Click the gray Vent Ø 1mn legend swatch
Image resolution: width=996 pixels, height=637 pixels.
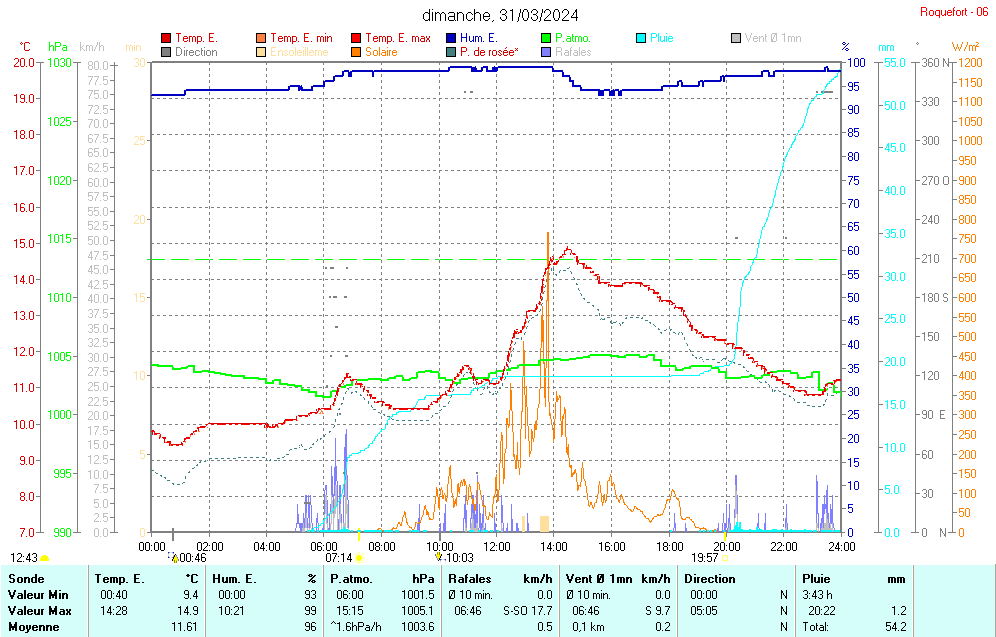(736, 38)
